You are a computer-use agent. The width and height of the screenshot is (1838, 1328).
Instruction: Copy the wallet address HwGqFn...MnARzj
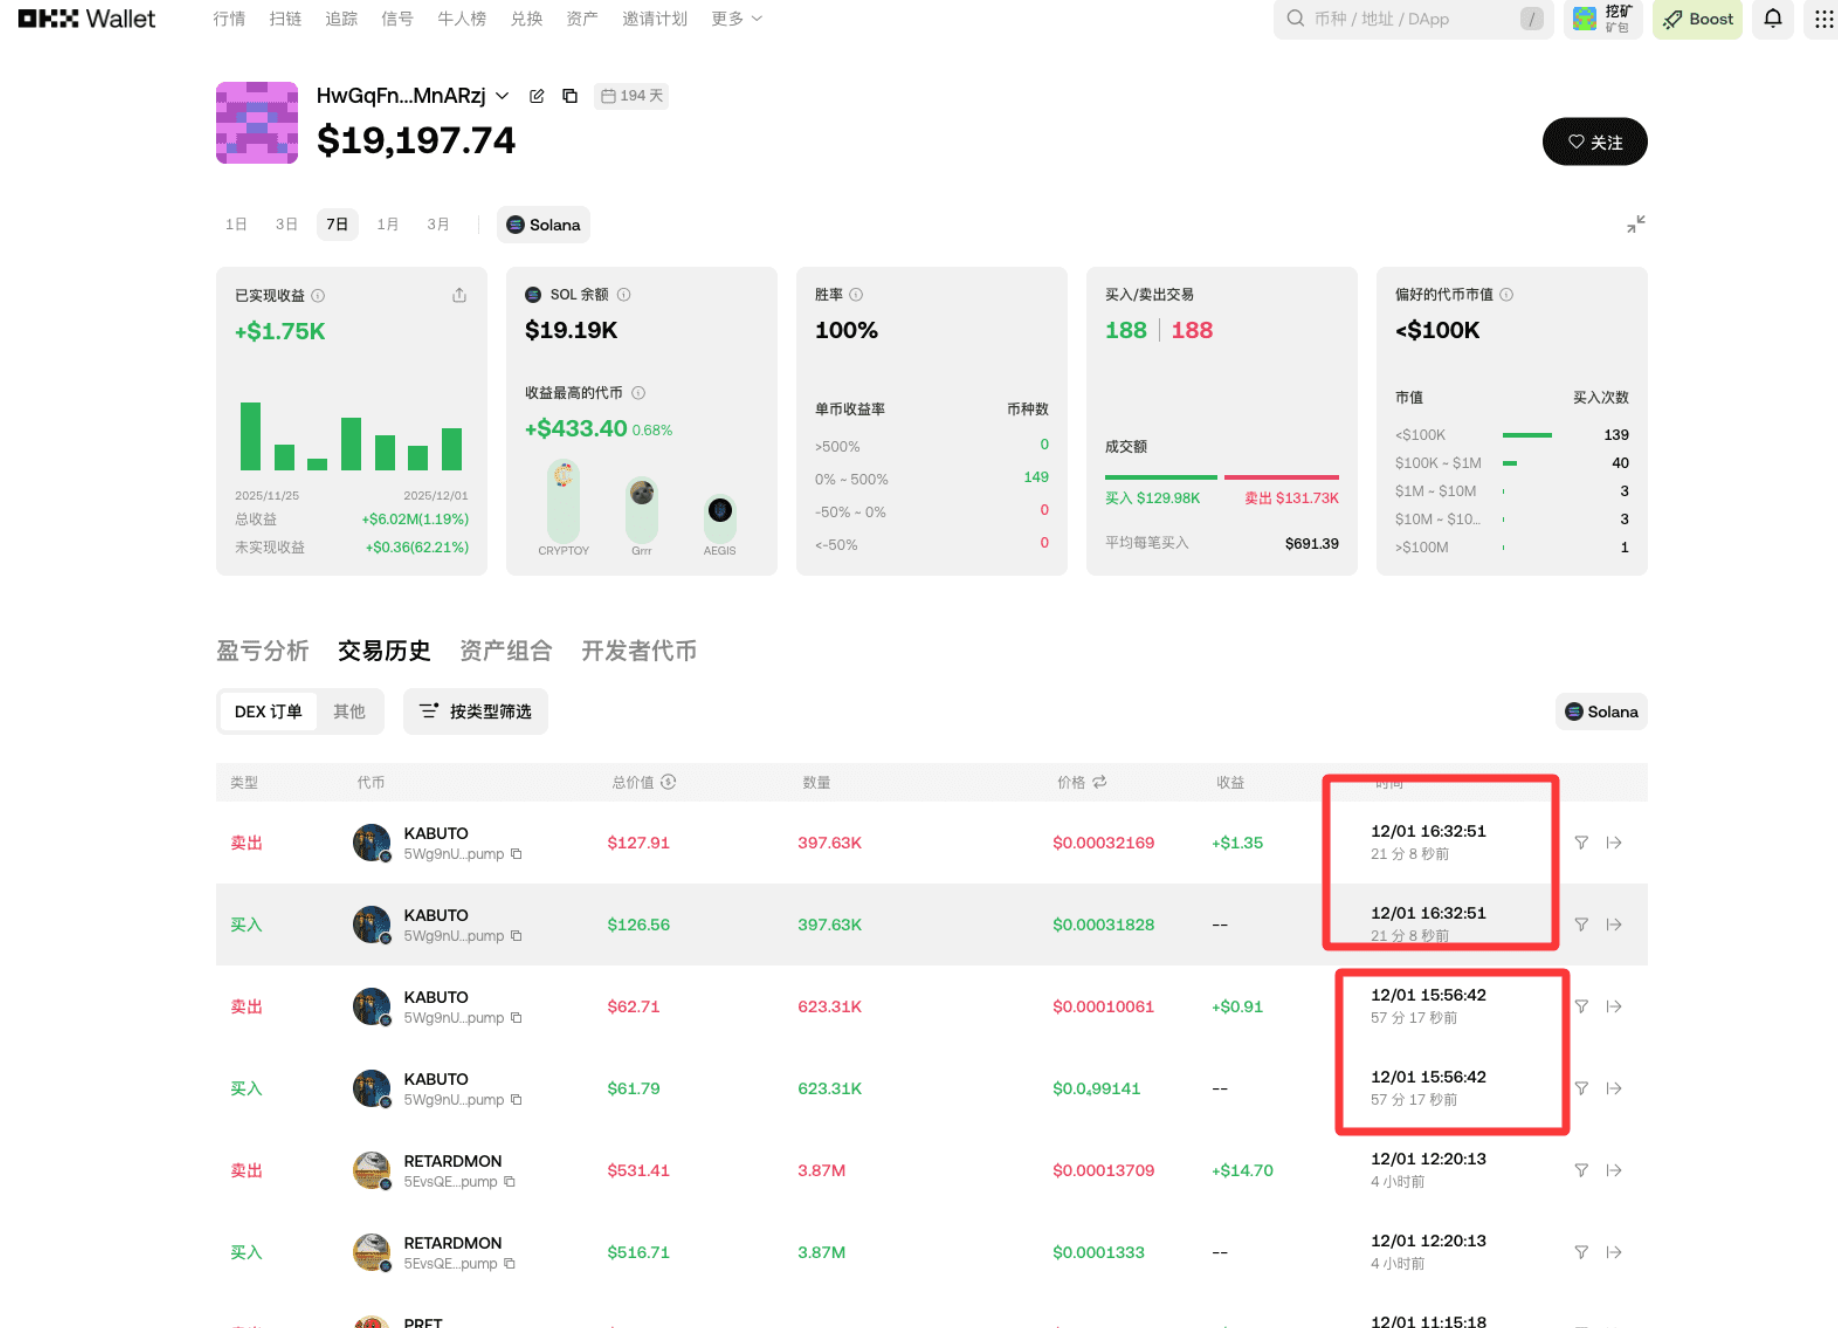pos(570,96)
